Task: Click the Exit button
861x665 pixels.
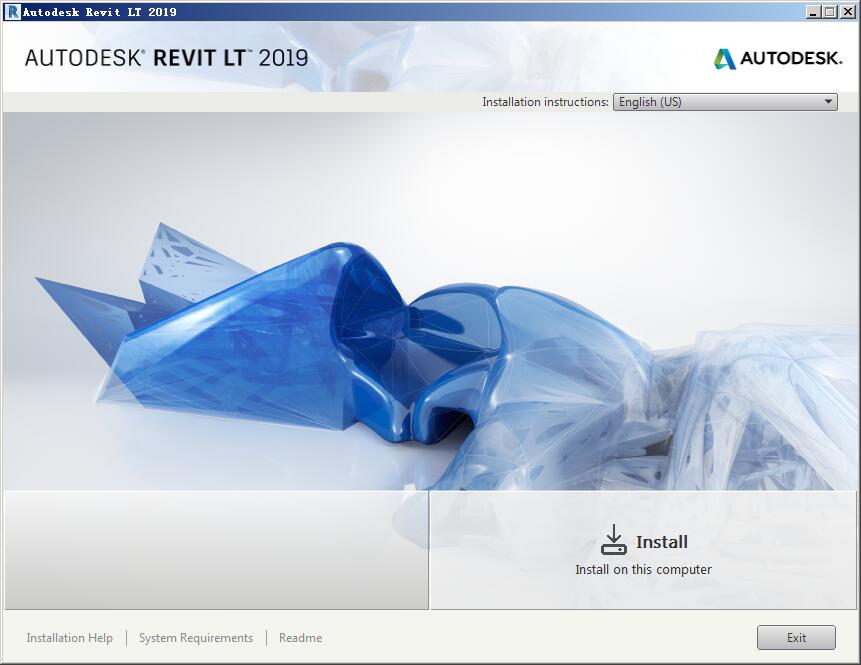Action: pos(796,638)
